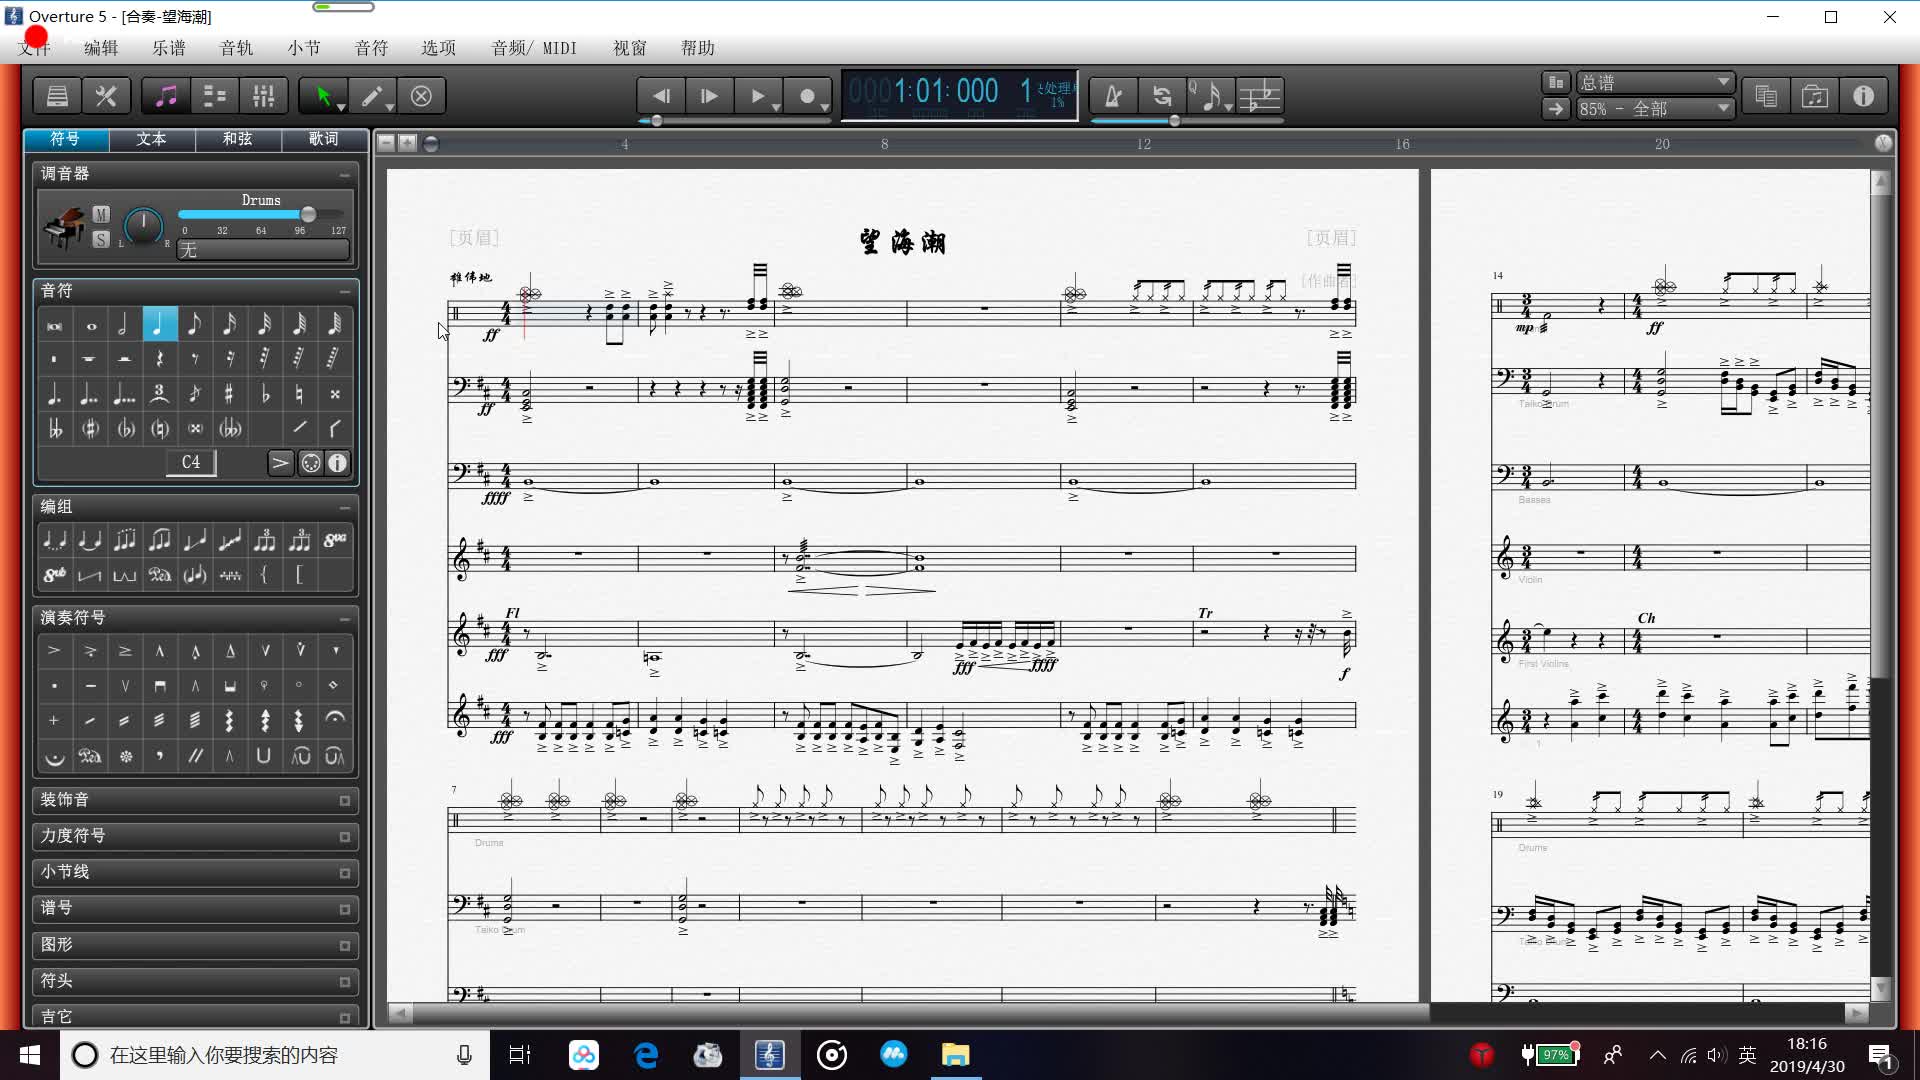Open the info panel button at top right
1920x1080 pixels.
click(1863, 96)
